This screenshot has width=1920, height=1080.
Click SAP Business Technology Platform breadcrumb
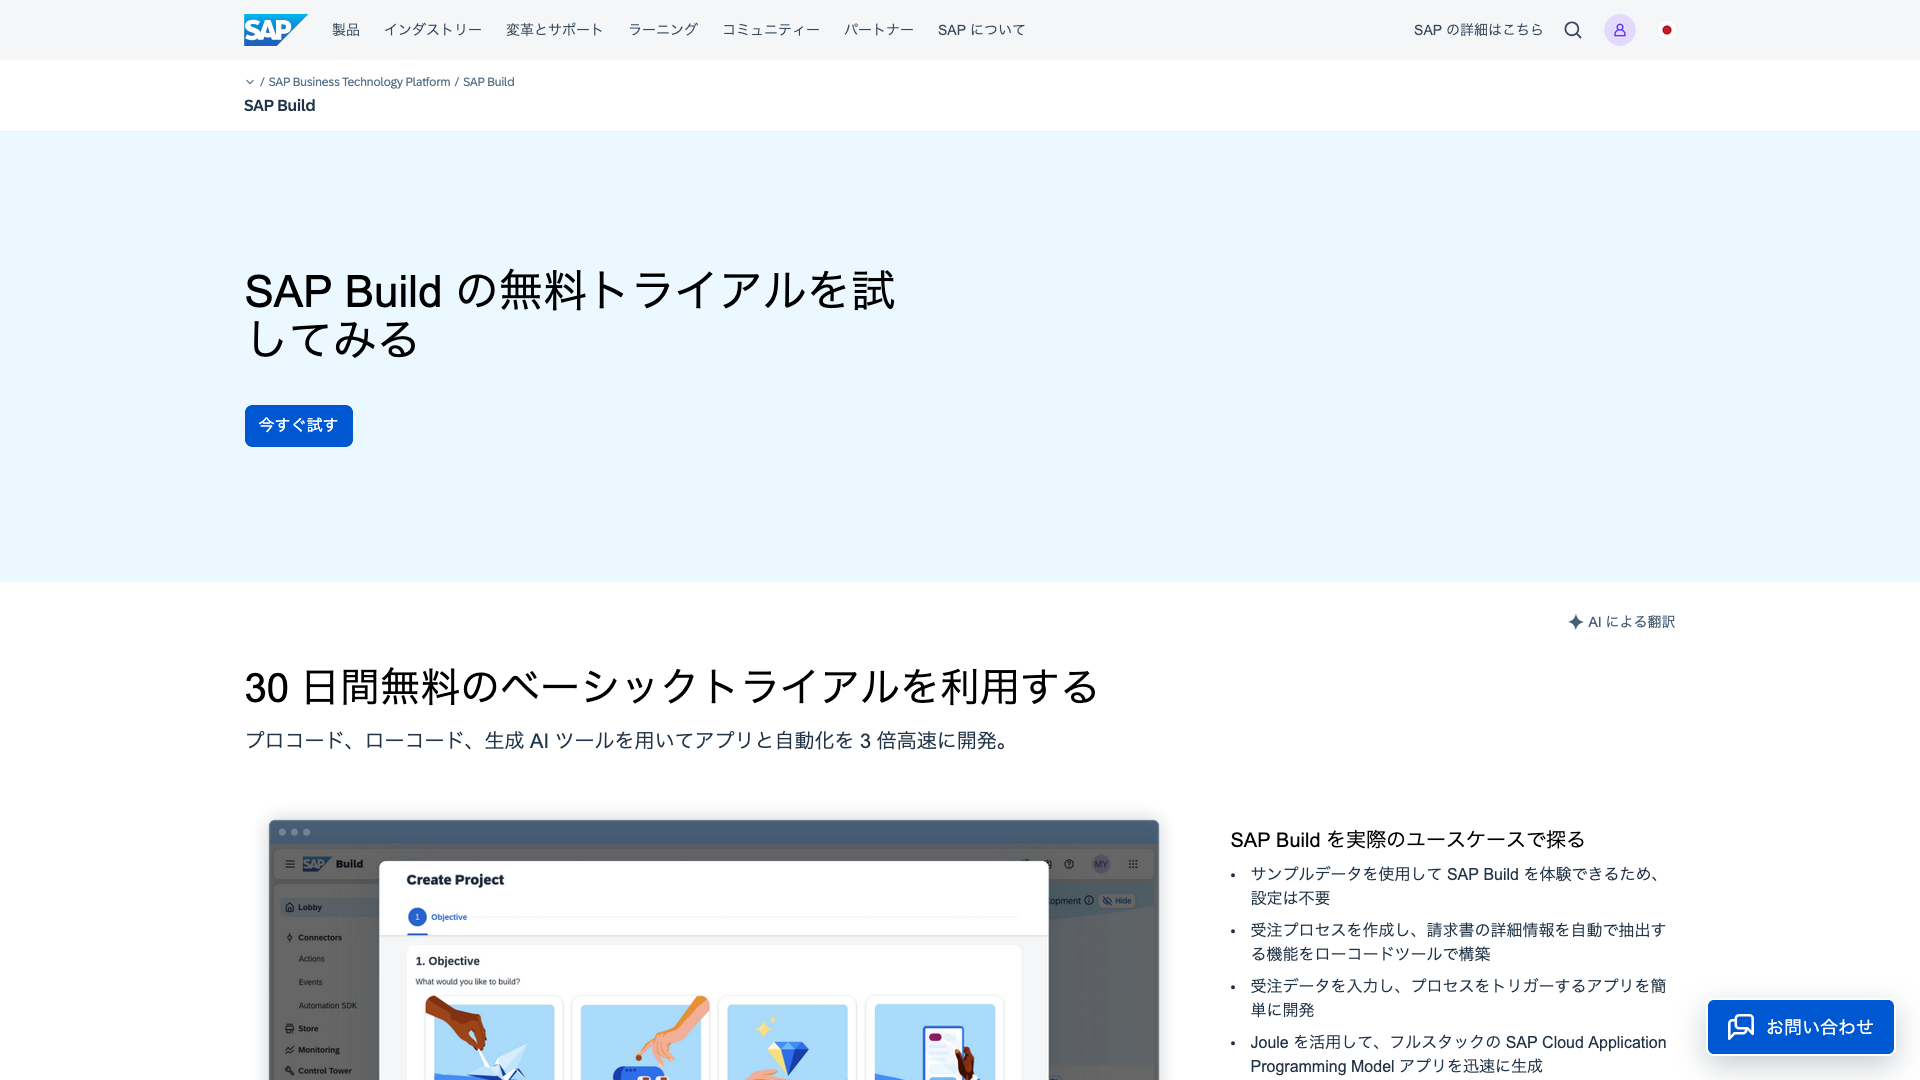(359, 82)
